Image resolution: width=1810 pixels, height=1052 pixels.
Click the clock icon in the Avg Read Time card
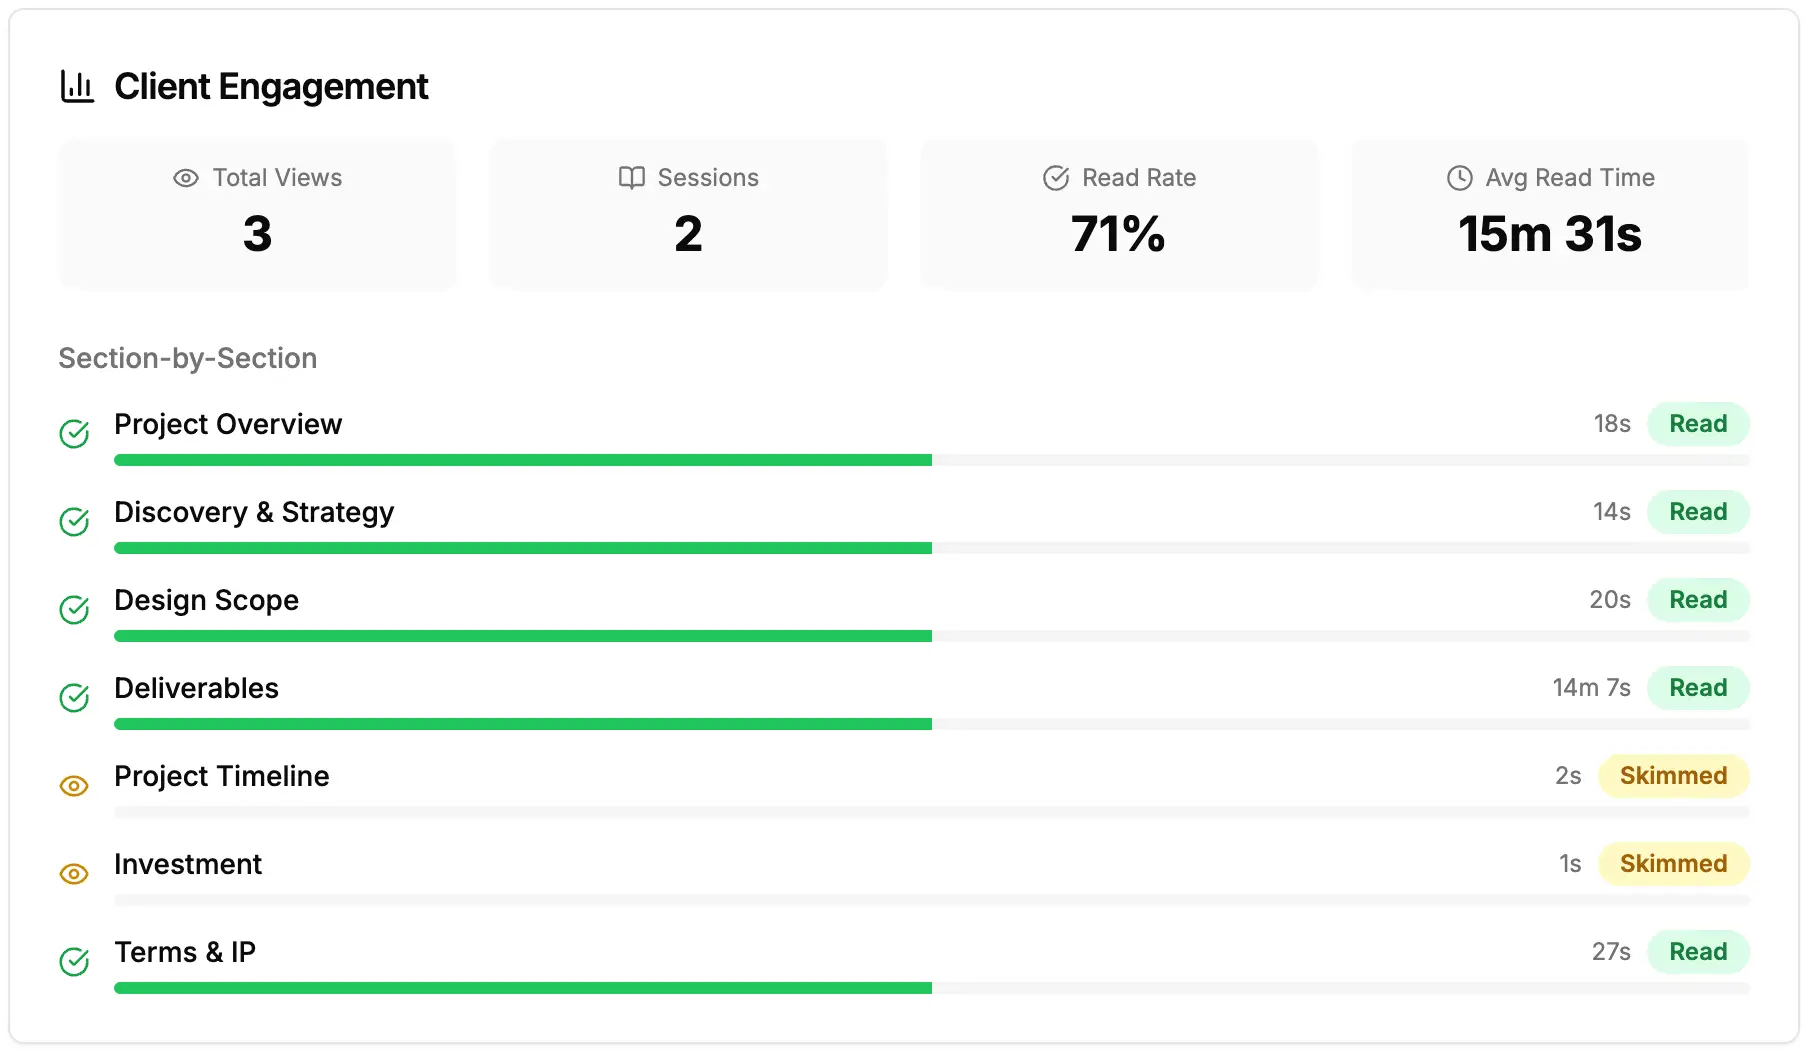pyautogui.click(x=1459, y=178)
